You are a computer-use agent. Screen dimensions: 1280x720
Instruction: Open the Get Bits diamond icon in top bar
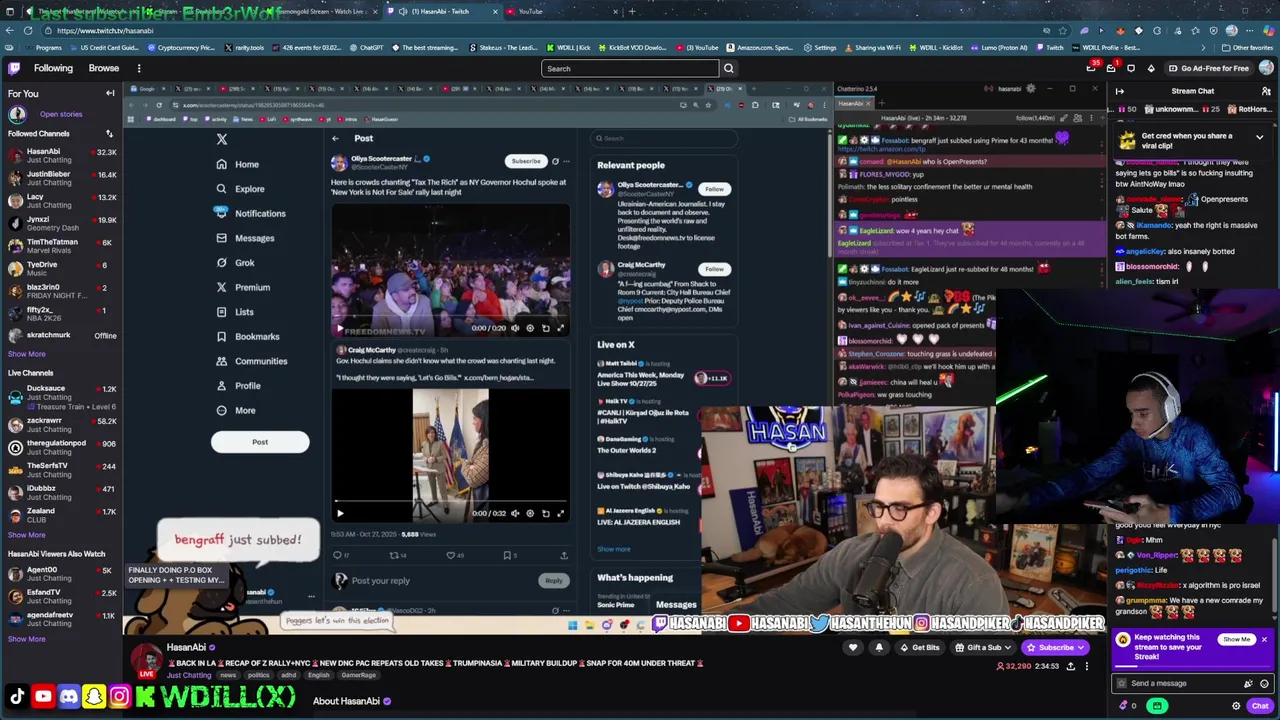(x=1151, y=68)
